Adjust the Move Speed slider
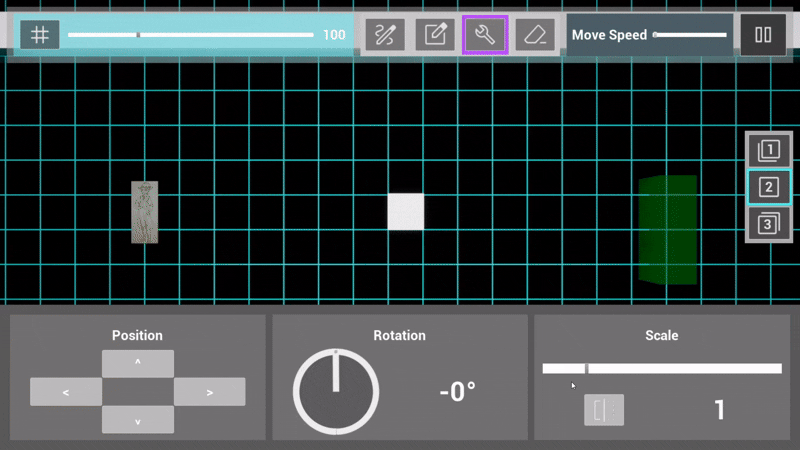 tap(690, 35)
